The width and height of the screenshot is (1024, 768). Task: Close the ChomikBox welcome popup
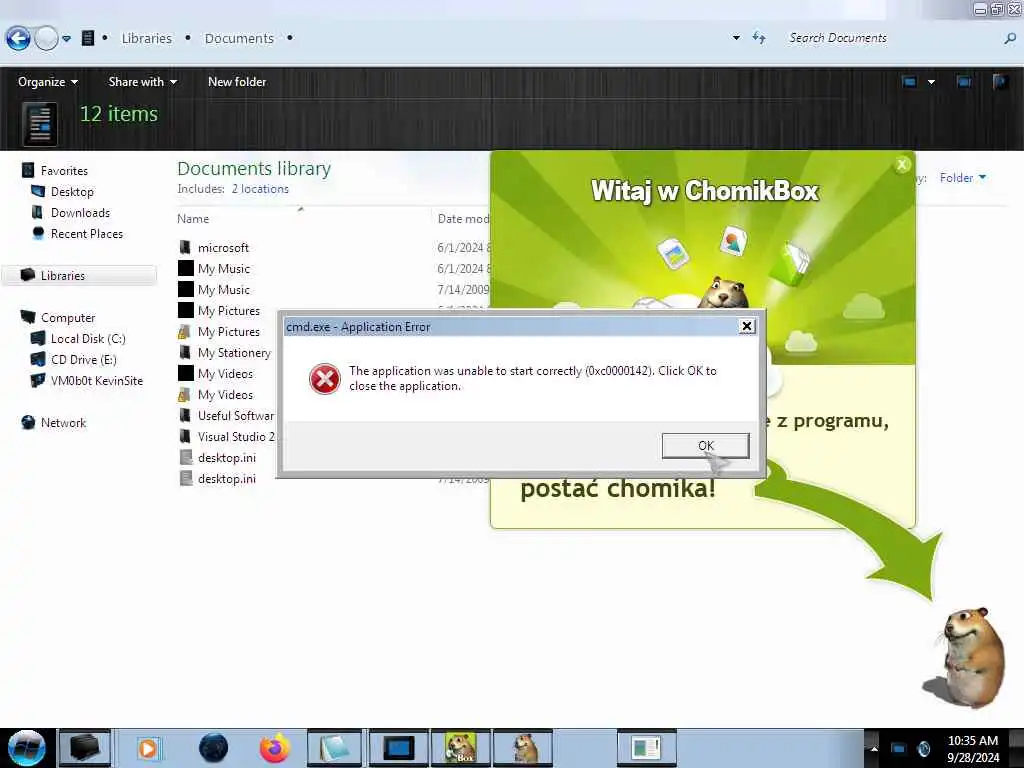902,165
